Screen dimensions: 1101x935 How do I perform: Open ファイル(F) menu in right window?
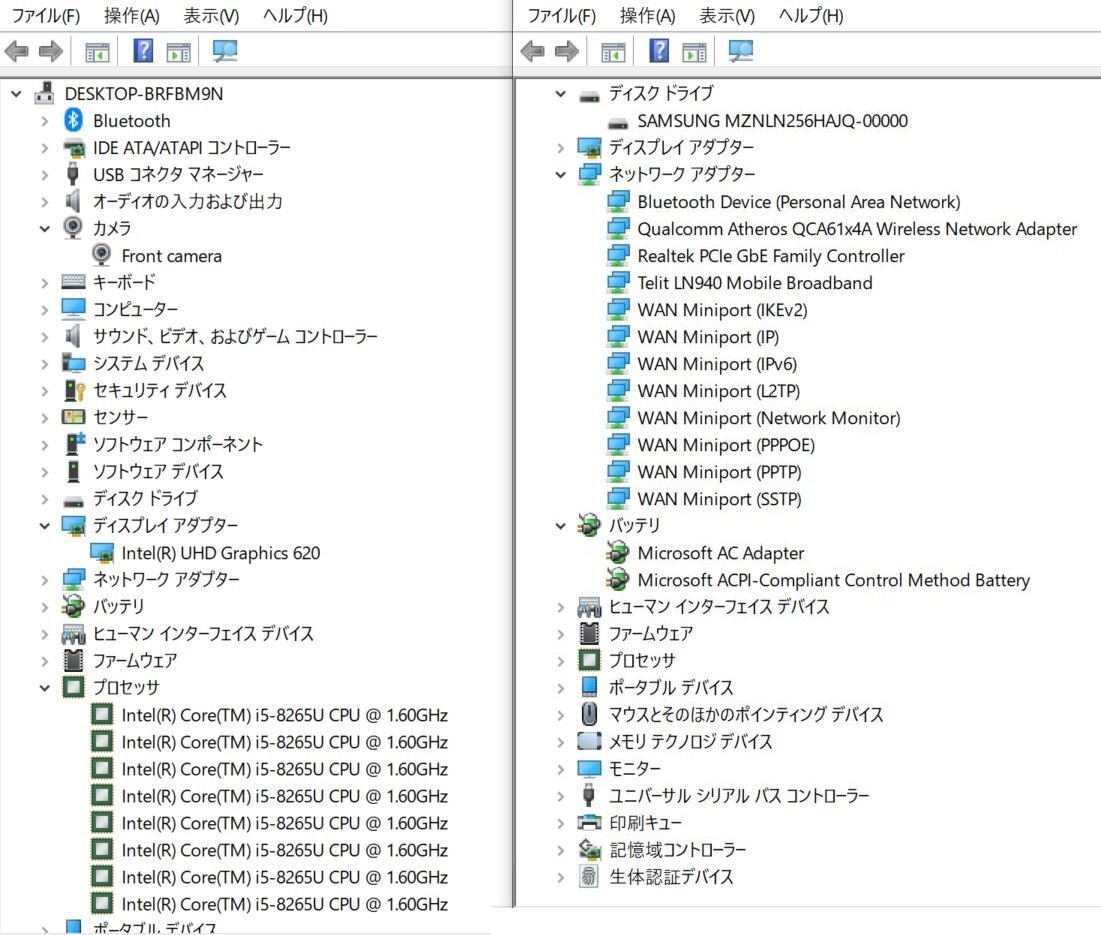(562, 15)
